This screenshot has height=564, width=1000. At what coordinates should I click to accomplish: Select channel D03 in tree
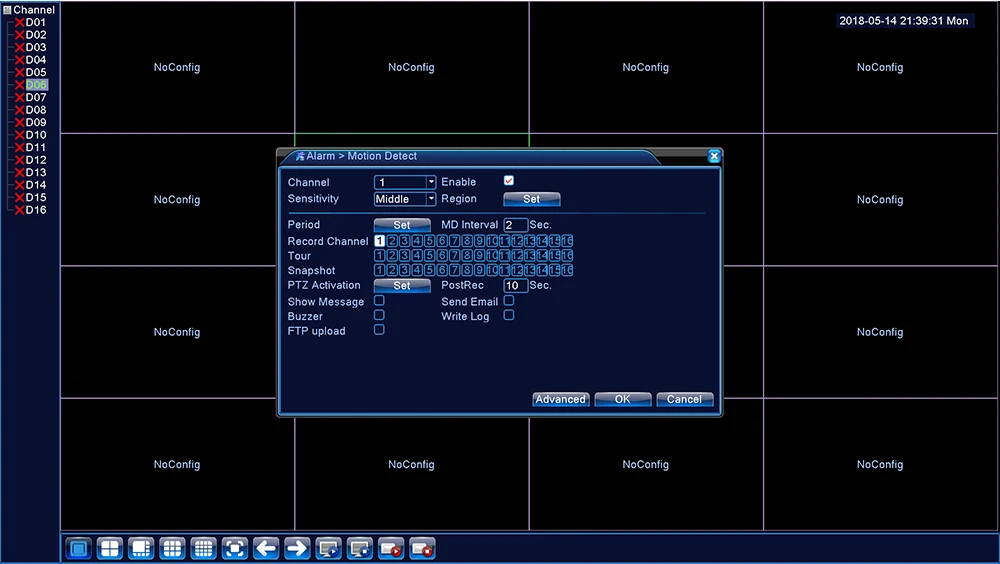pyautogui.click(x=36, y=47)
